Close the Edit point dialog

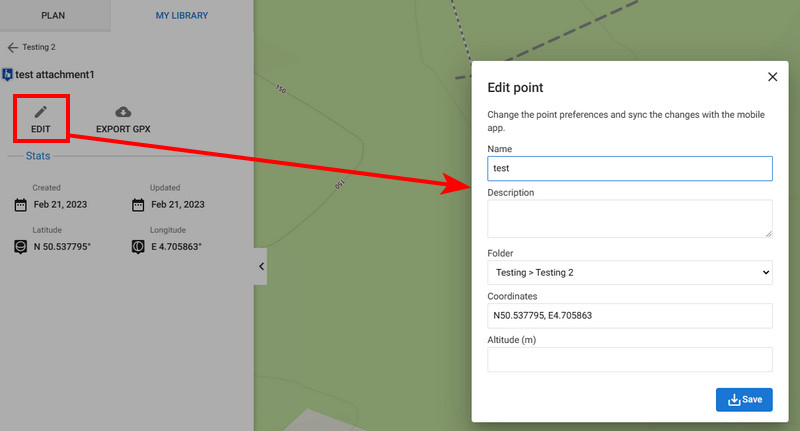pyautogui.click(x=772, y=77)
